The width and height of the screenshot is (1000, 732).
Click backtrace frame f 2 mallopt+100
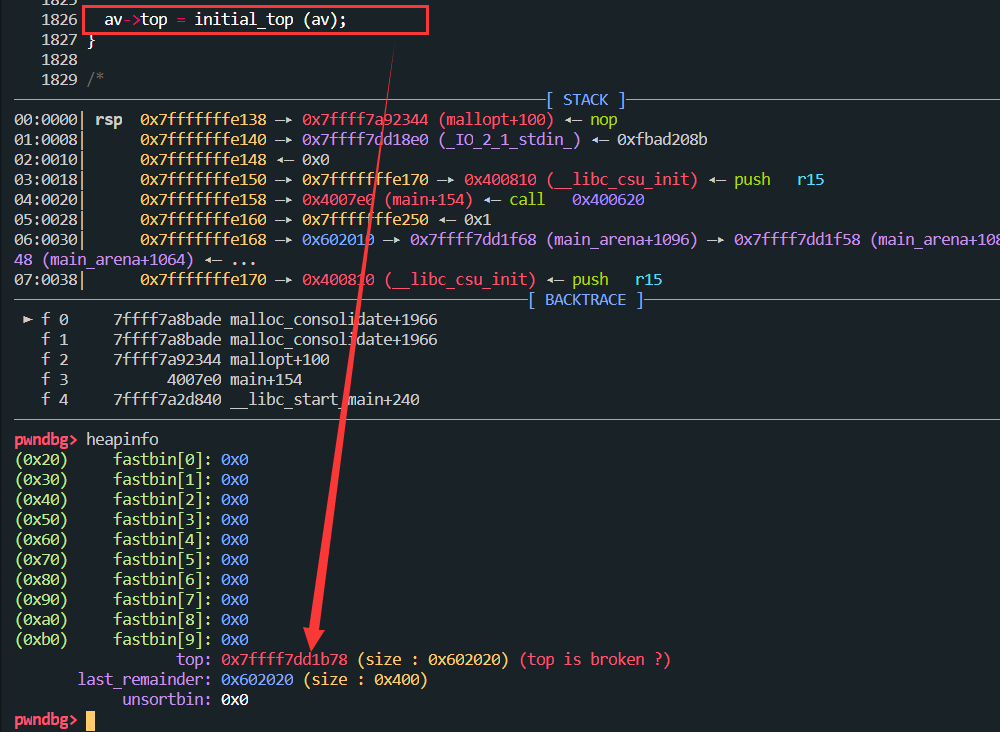[x=185, y=360]
